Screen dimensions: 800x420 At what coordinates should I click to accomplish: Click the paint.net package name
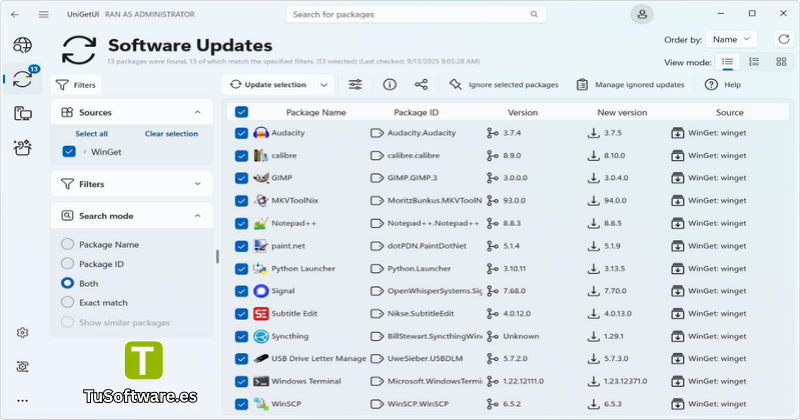pos(288,246)
